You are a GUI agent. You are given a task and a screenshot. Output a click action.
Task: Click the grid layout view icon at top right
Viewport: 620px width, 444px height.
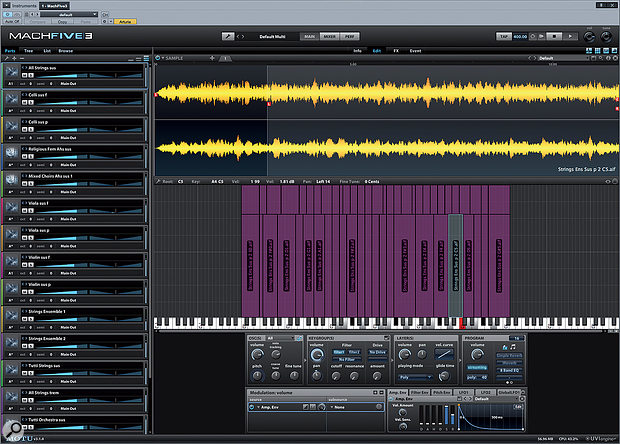(x=597, y=51)
